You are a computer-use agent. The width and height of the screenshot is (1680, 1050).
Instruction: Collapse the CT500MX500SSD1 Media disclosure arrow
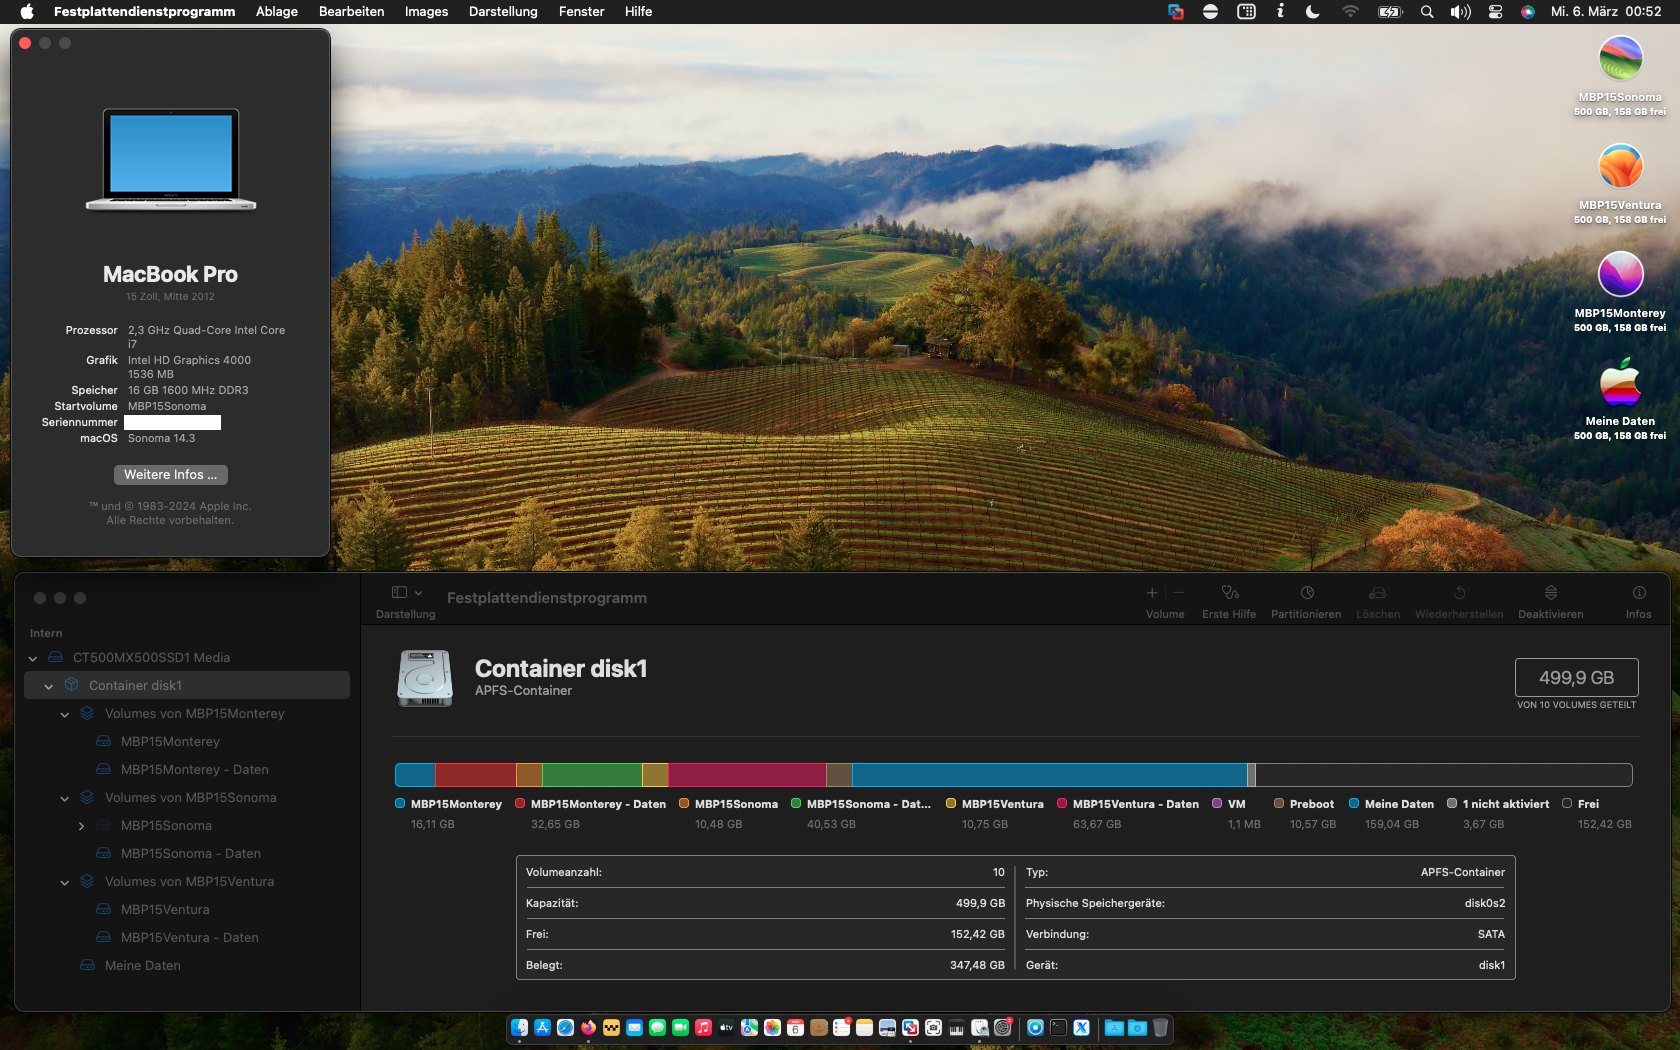pyautogui.click(x=33, y=658)
